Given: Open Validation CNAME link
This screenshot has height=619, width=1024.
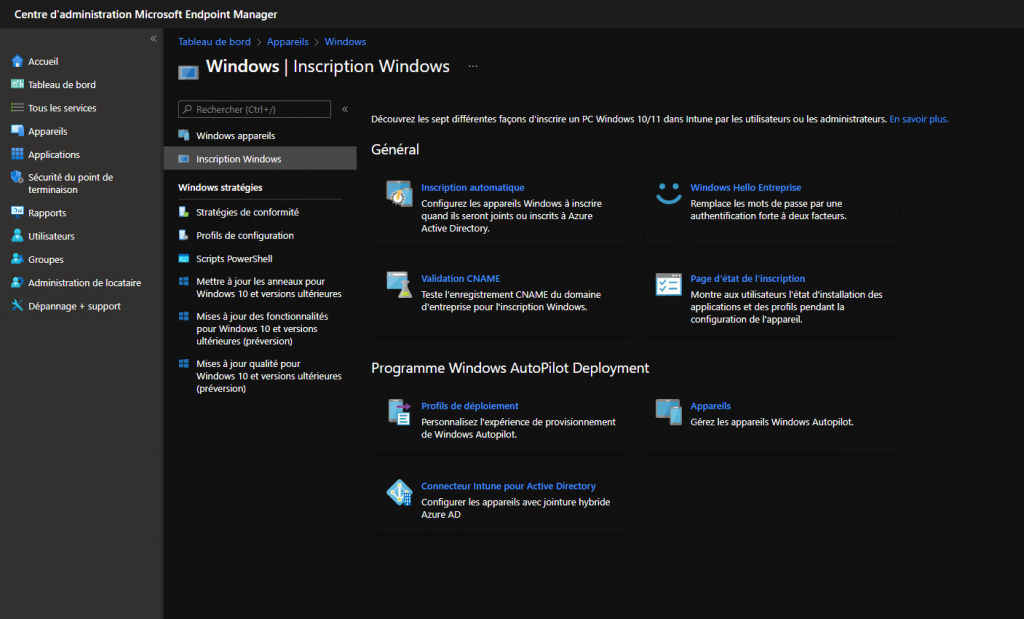Looking at the screenshot, I should coord(460,278).
